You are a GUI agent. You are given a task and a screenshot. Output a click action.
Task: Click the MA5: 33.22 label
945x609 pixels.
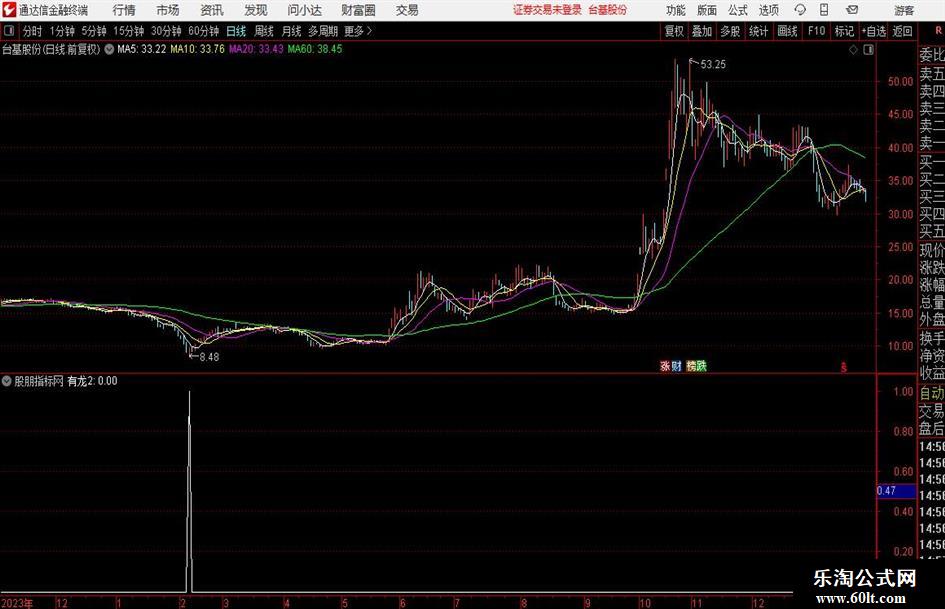coord(142,49)
